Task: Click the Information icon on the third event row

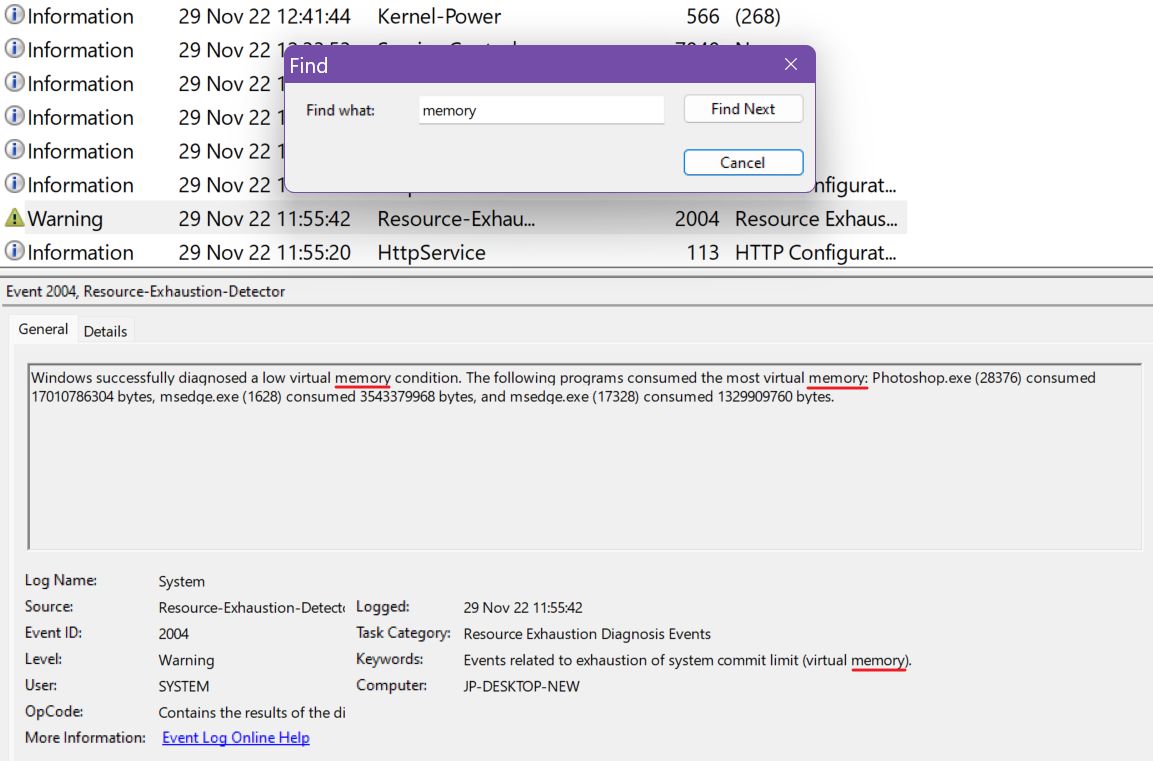Action: 14,84
